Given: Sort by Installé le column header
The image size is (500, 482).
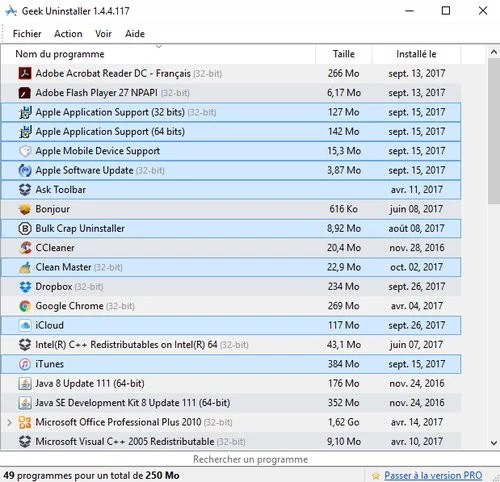Looking at the screenshot, I should [416, 54].
